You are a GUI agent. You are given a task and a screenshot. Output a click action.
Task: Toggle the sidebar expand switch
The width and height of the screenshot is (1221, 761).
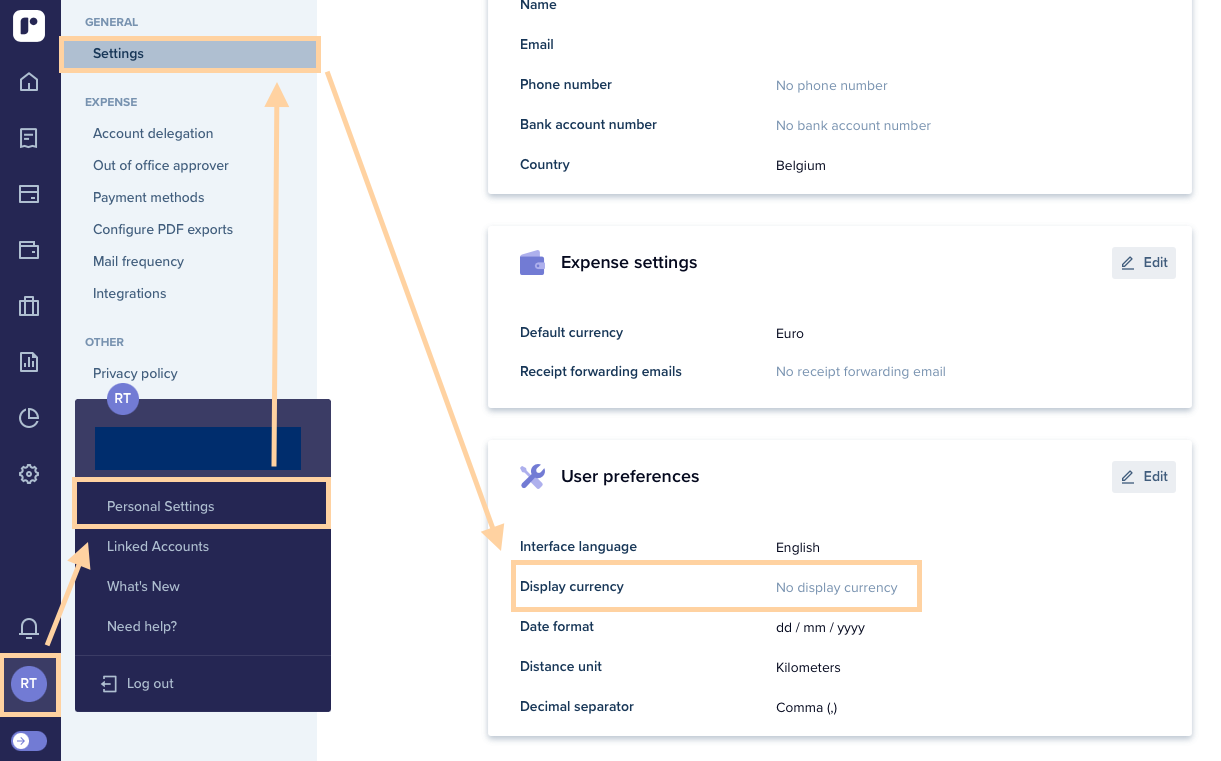coord(29,741)
